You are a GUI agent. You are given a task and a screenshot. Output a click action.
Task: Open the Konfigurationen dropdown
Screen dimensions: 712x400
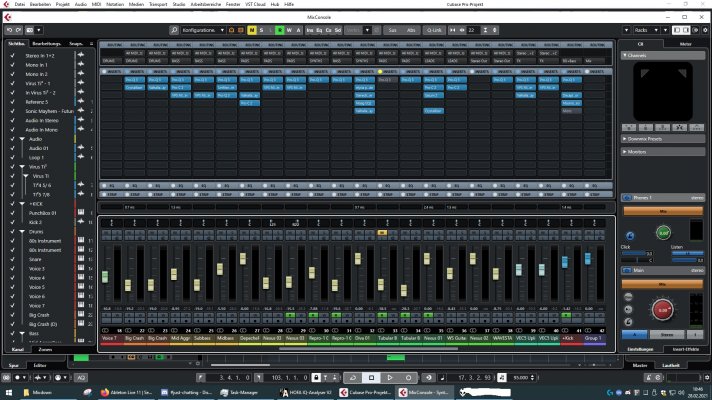coord(203,30)
